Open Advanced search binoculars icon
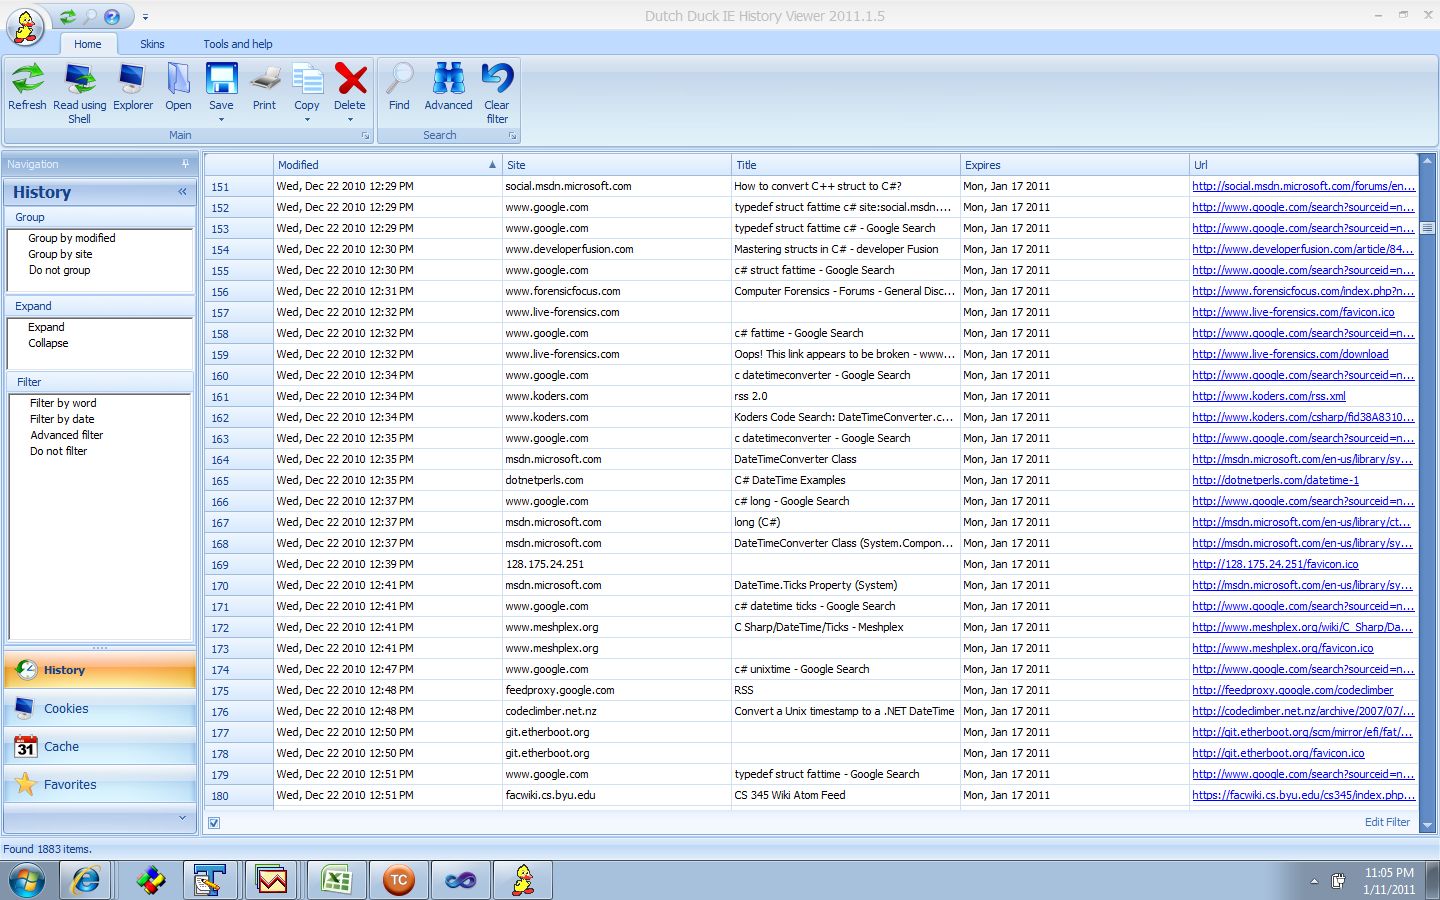Screen dimensions: 1440x900 click(x=448, y=79)
